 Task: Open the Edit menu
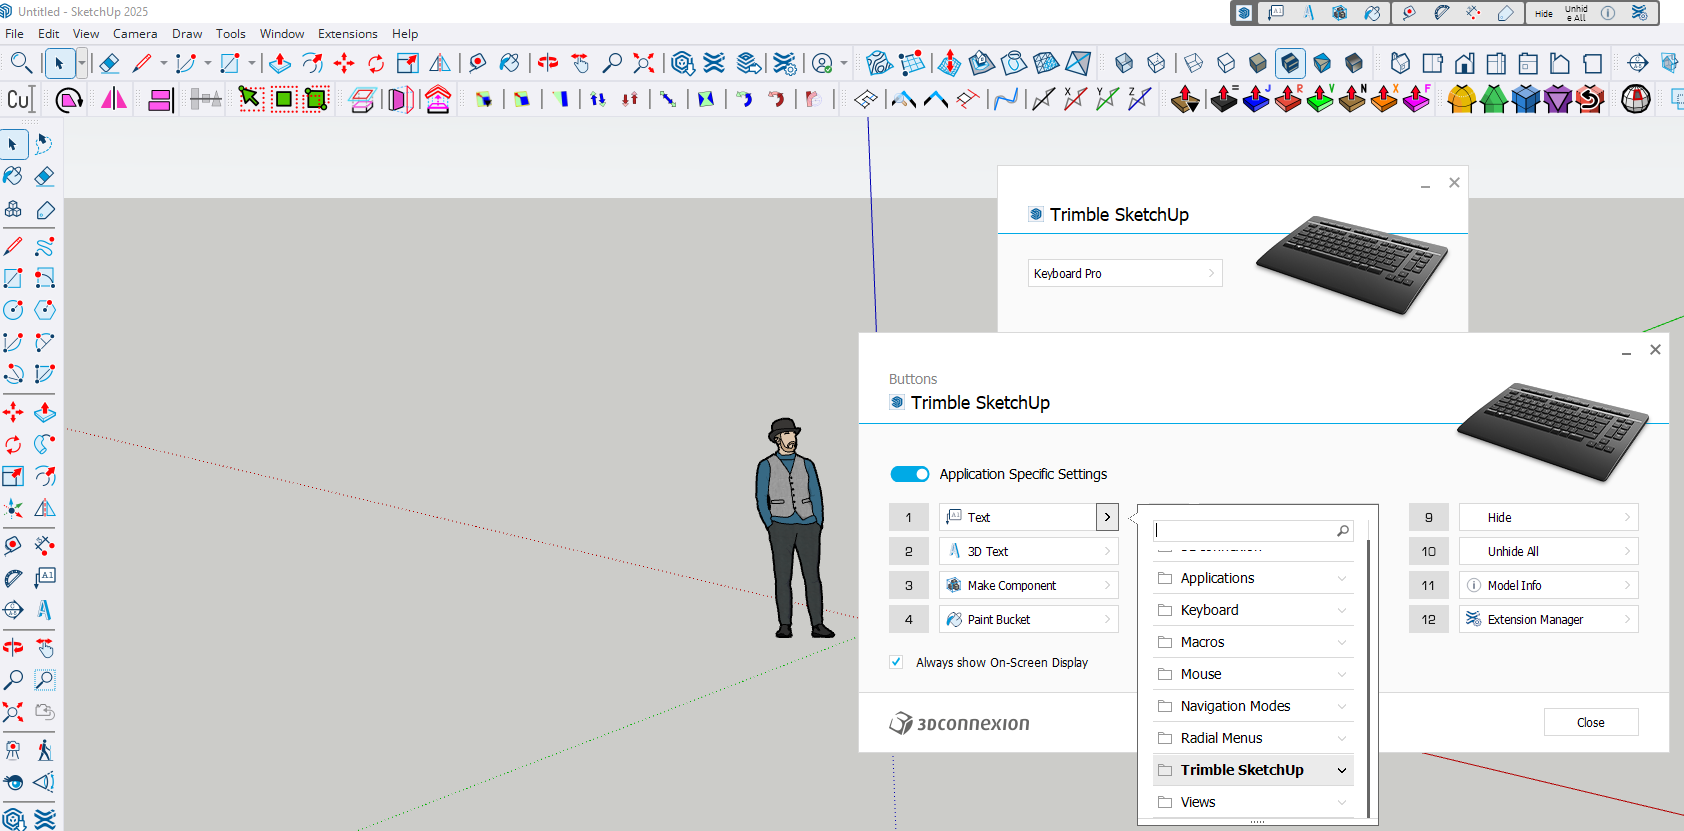pos(49,34)
